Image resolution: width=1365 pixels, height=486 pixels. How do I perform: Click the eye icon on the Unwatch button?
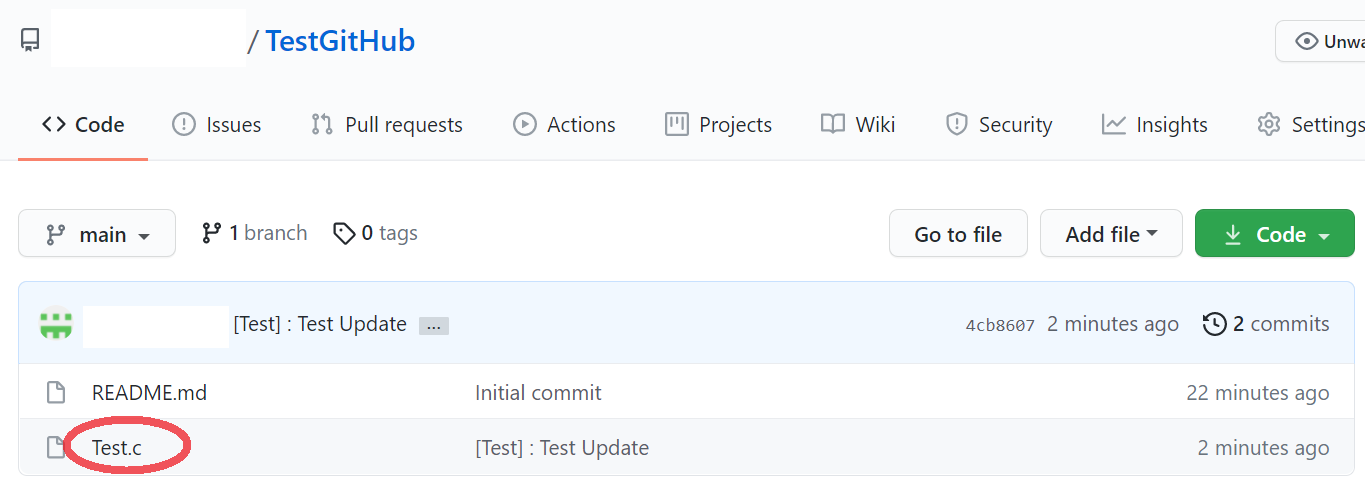tap(1306, 42)
